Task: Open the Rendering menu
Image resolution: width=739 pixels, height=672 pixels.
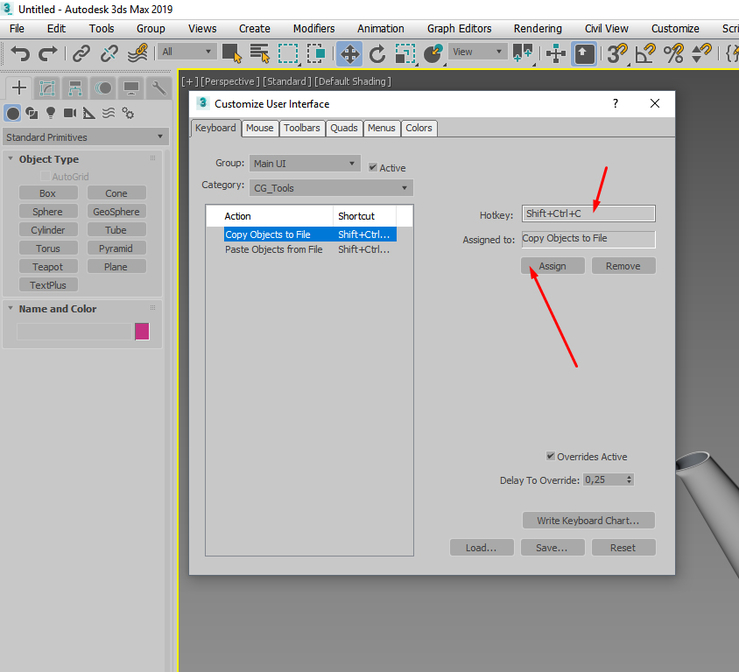Action: pyautogui.click(x=538, y=29)
